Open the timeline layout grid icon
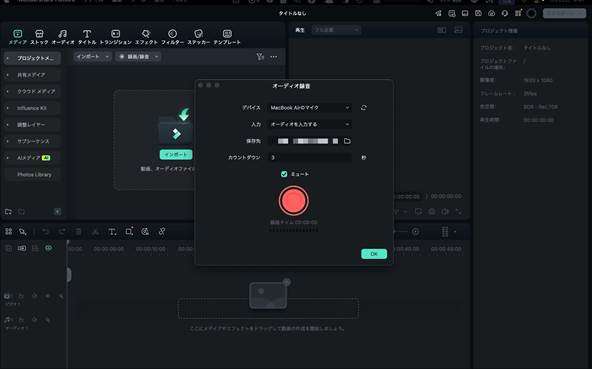The height and width of the screenshot is (369, 592). pyautogui.click(x=8, y=232)
